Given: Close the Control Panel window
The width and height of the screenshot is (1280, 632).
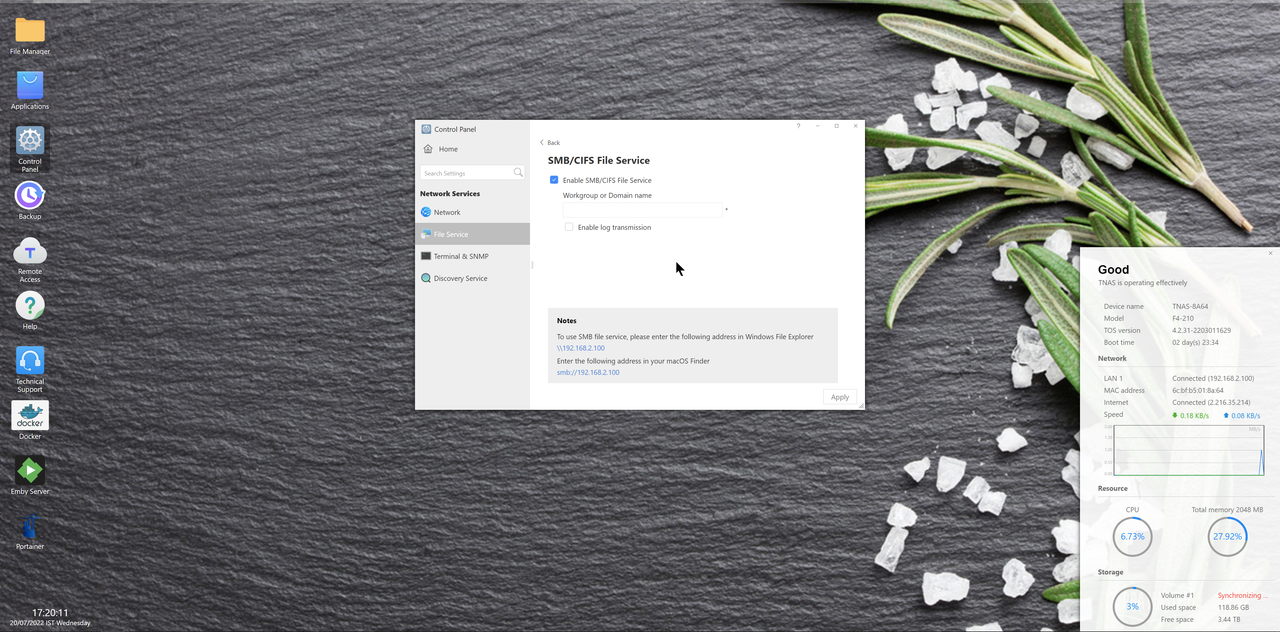Looking at the screenshot, I should pos(855,126).
